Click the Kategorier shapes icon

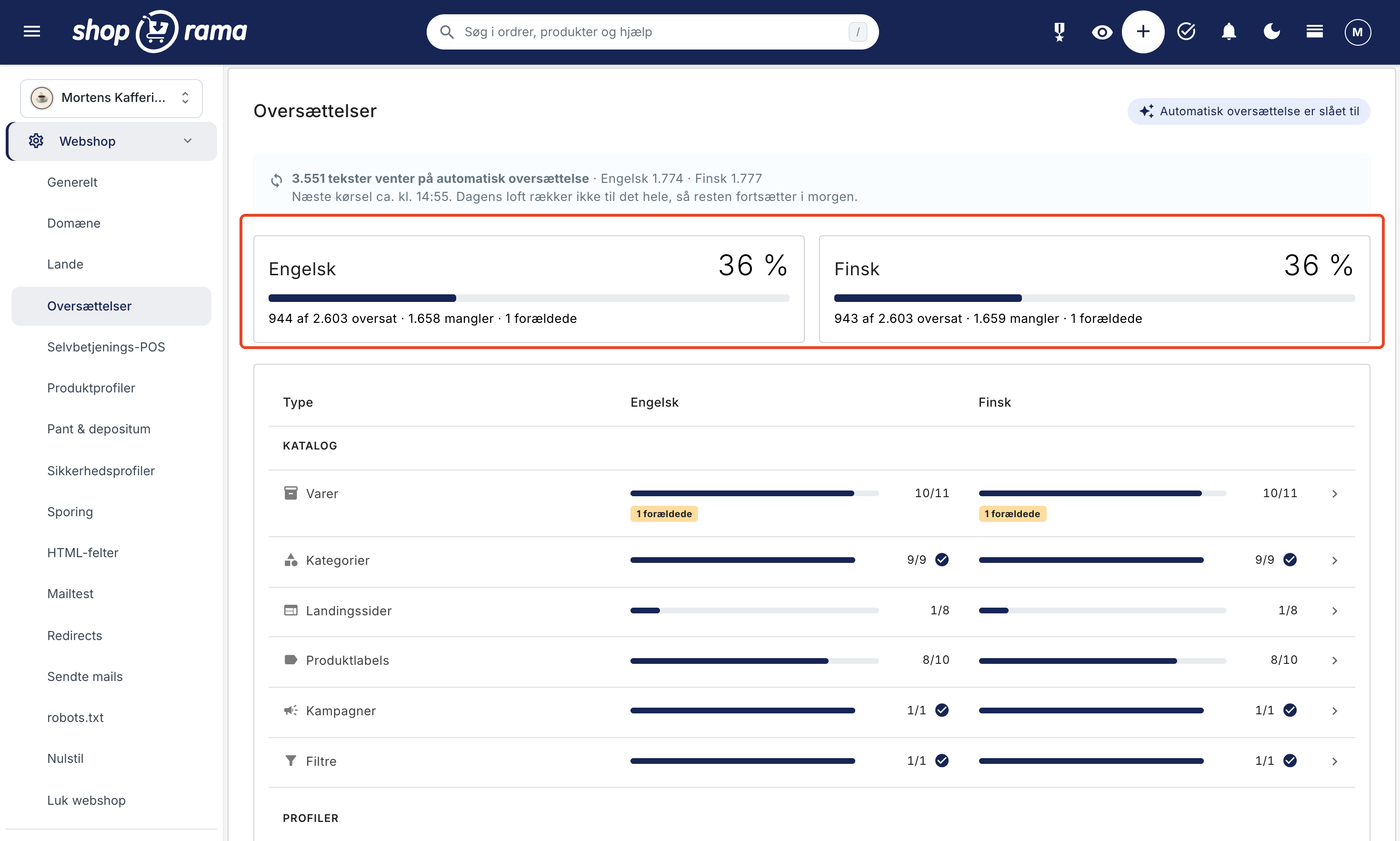click(x=291, y=560)
